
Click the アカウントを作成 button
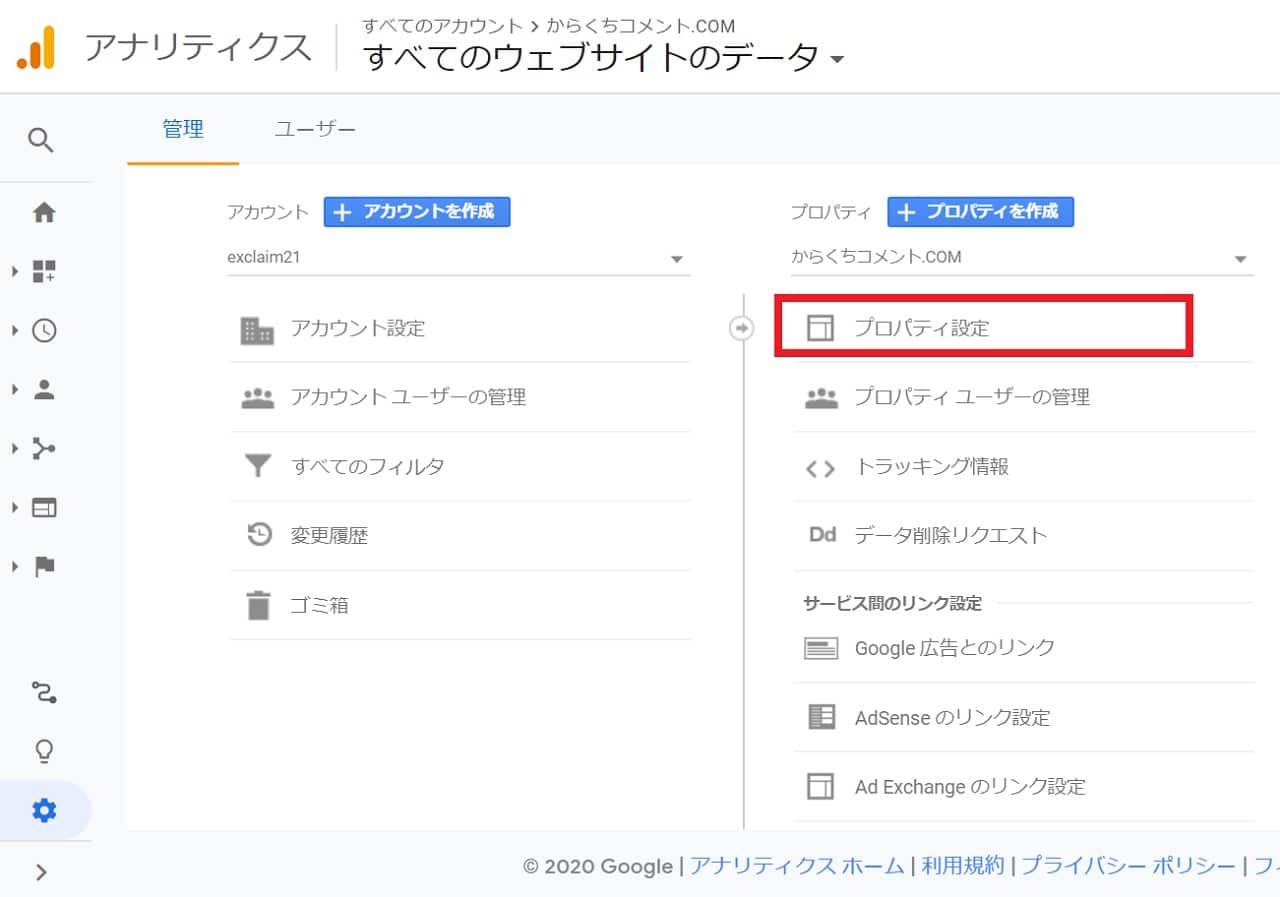point(417,212)
